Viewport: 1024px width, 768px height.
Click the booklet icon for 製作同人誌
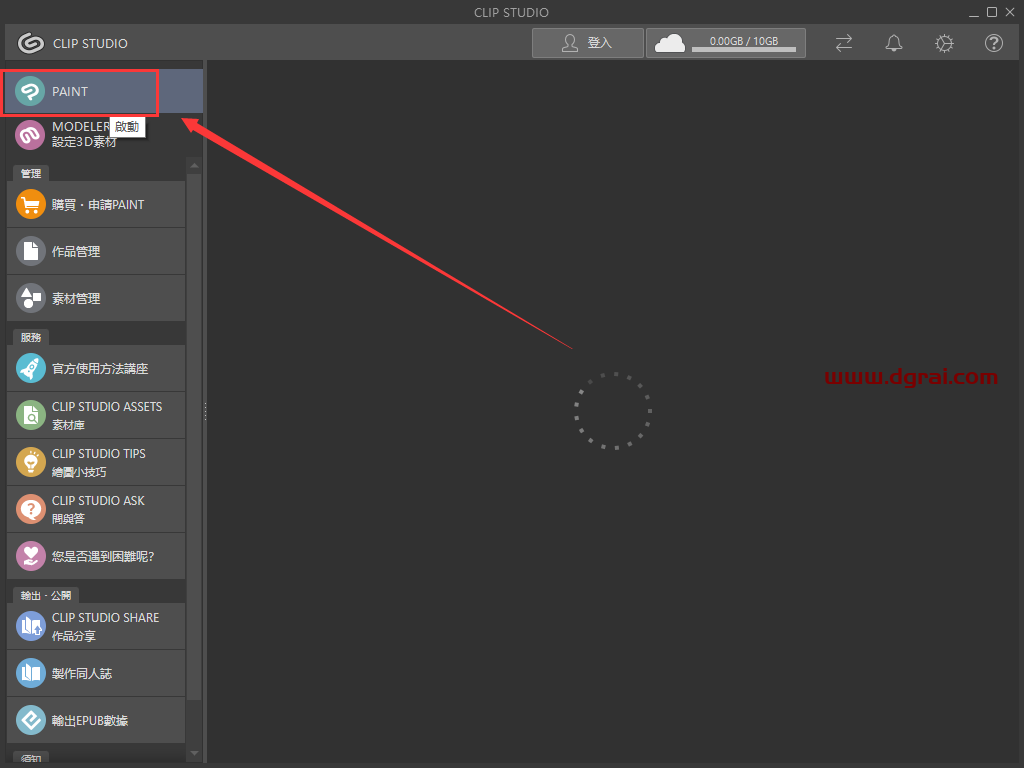pyautogui.click(x=31, y=673)
